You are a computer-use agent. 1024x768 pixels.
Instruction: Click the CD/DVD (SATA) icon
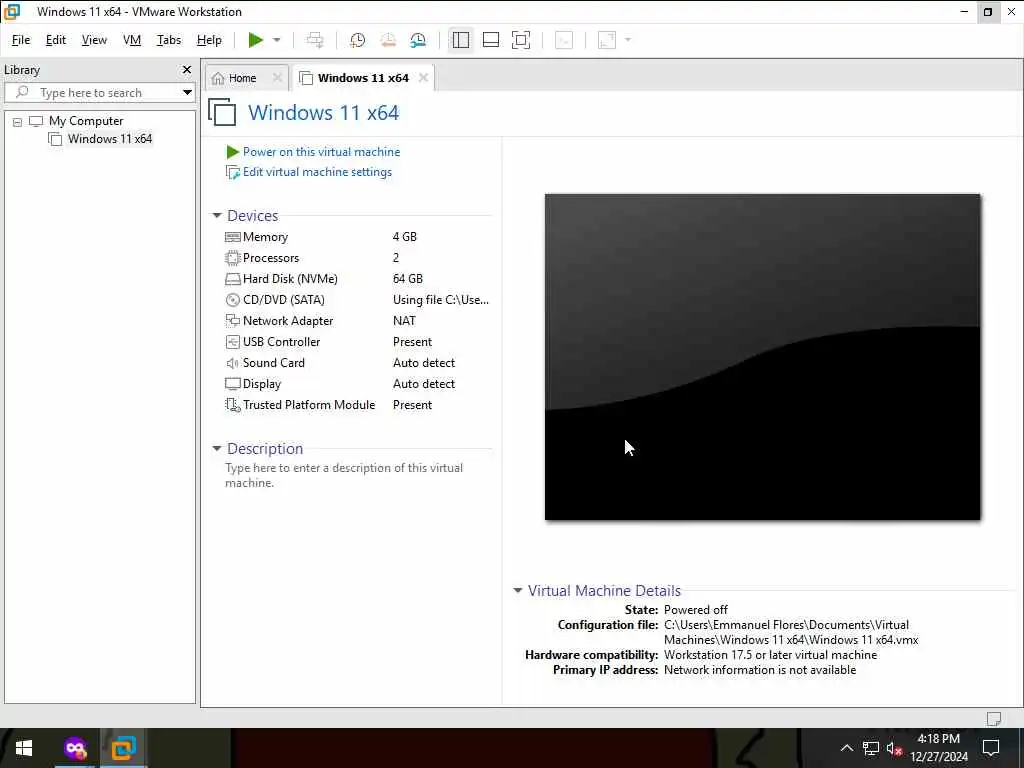[232, 300]
